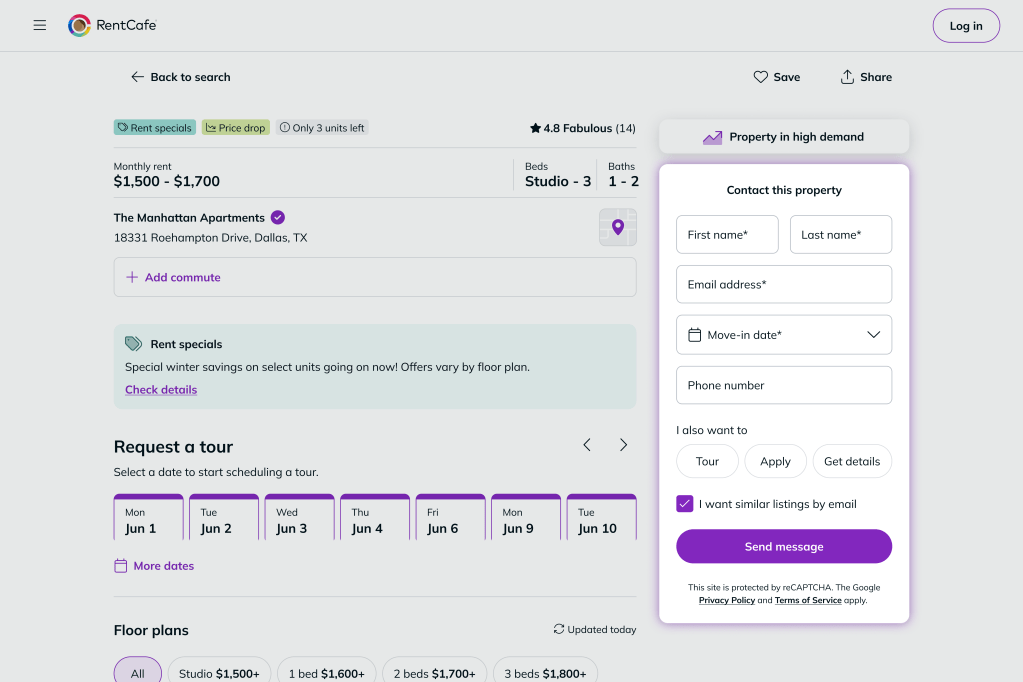The height and width of the screenshot is (682, 1023).
Task: Click Add commute
Action: pos(375,277)
